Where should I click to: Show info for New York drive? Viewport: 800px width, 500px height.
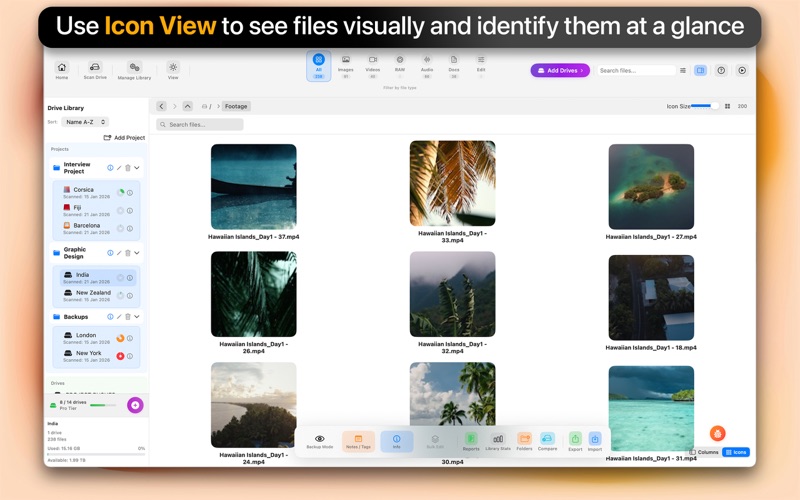(130, 356)
